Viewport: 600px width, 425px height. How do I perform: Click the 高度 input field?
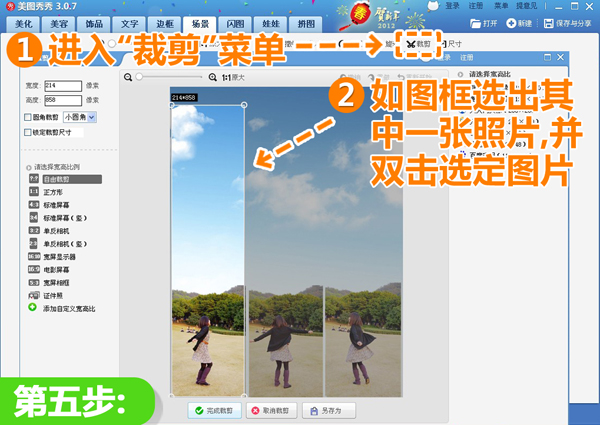click(x=63, y=100)
